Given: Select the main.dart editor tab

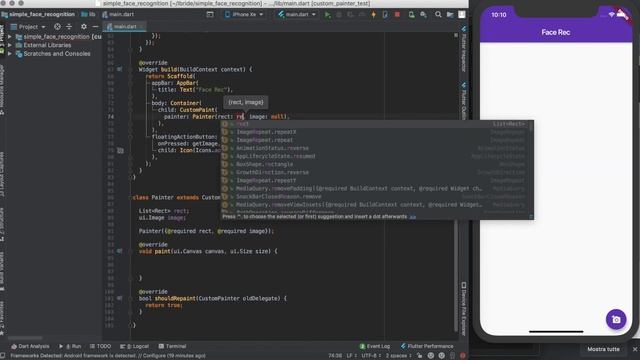Looking at the screenshot, I should click(125, 27).
